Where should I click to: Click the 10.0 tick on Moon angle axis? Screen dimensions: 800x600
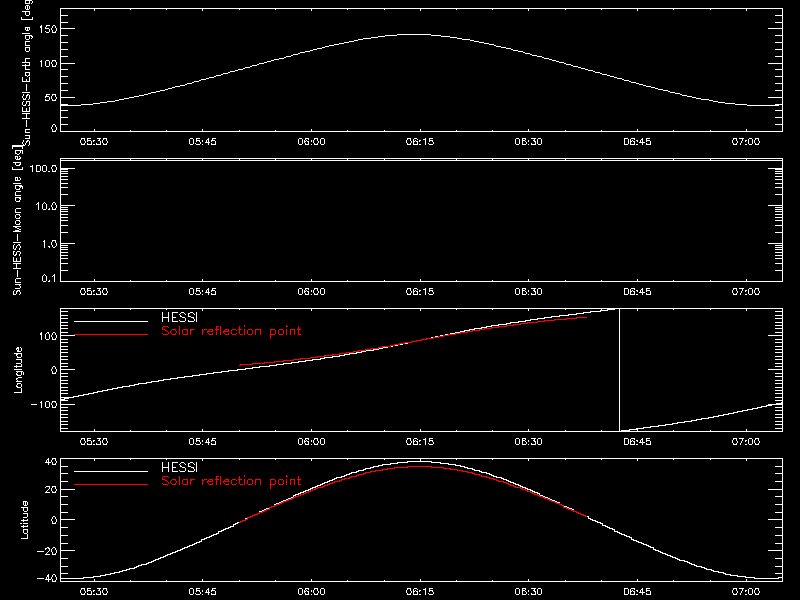click(46, 206)
